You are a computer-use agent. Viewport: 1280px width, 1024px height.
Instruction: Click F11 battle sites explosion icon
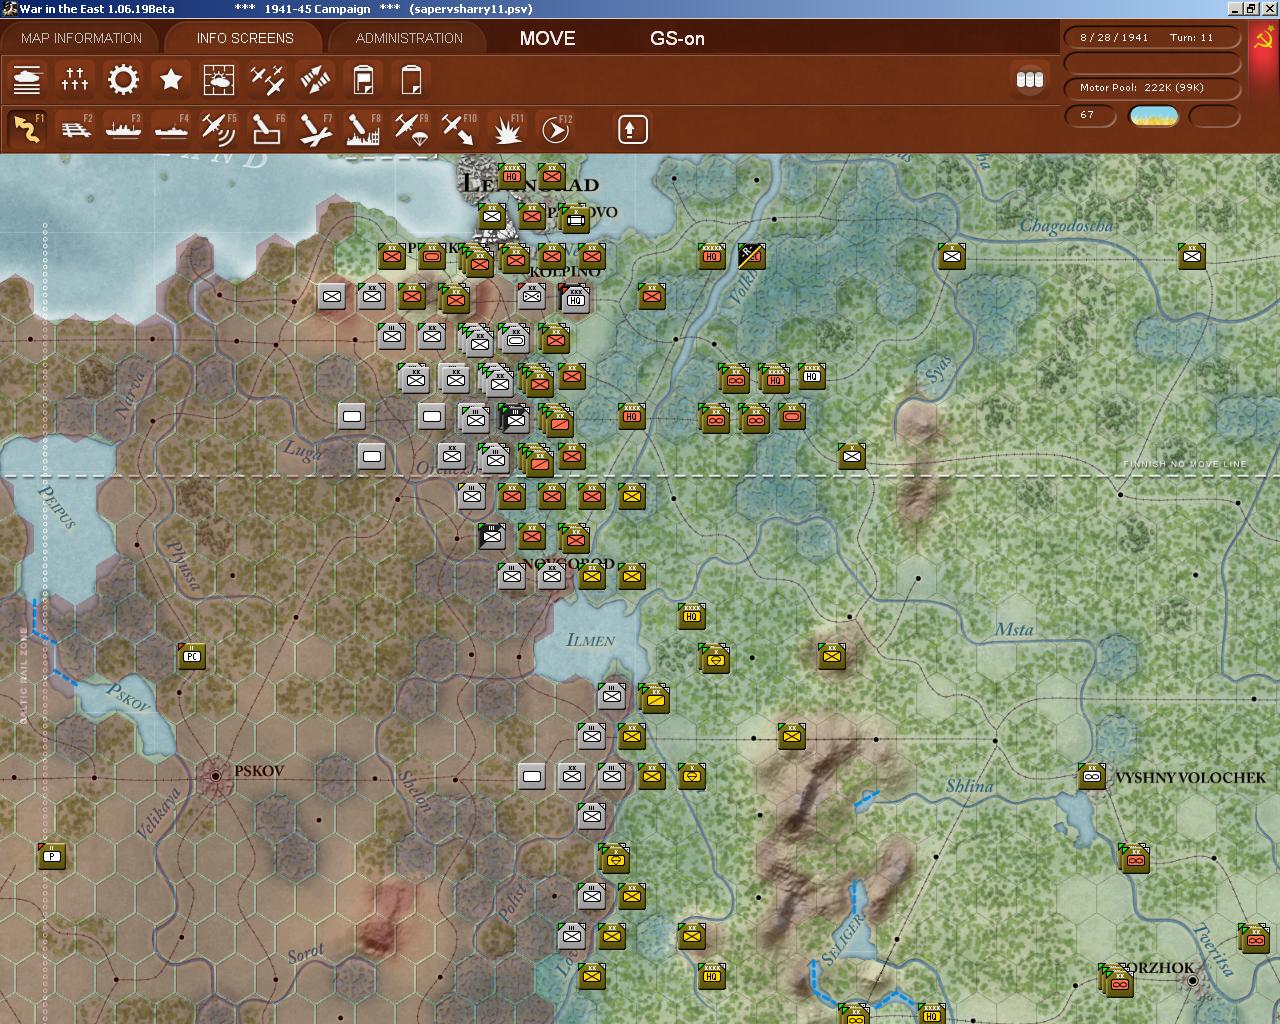click(x=509, y=129)
